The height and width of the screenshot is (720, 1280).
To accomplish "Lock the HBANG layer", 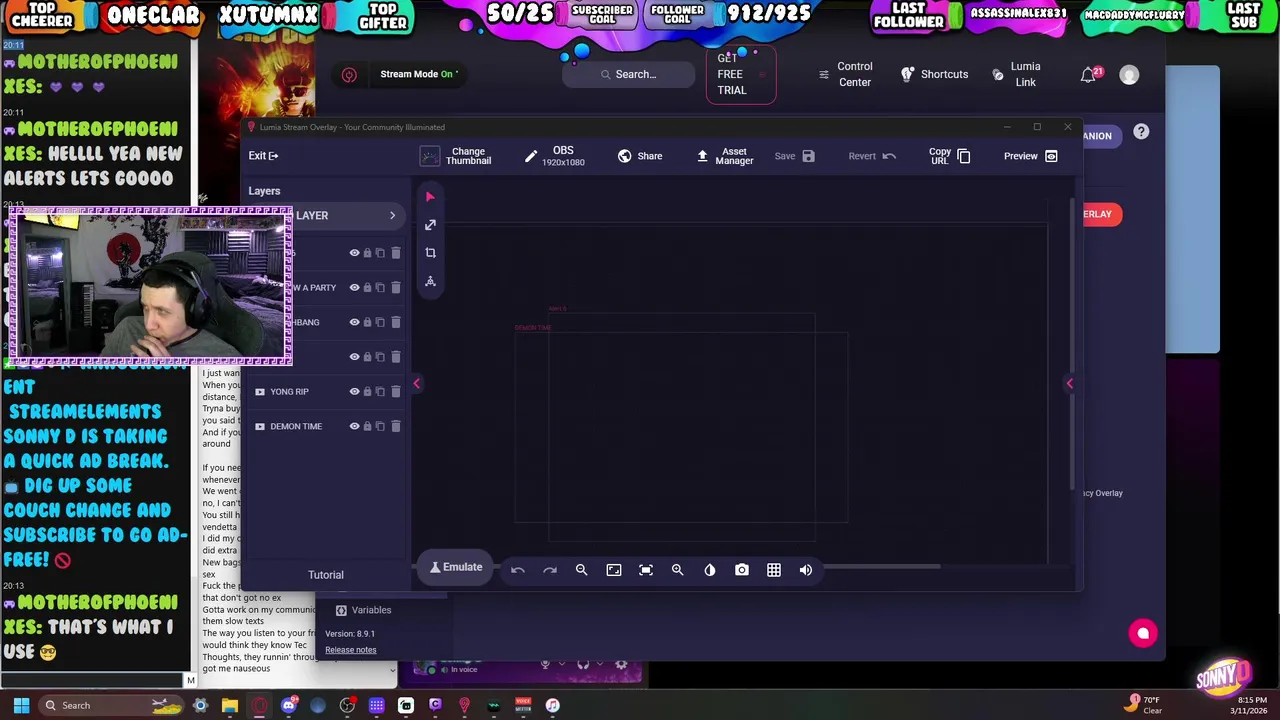I will click(x=367, y=322).
